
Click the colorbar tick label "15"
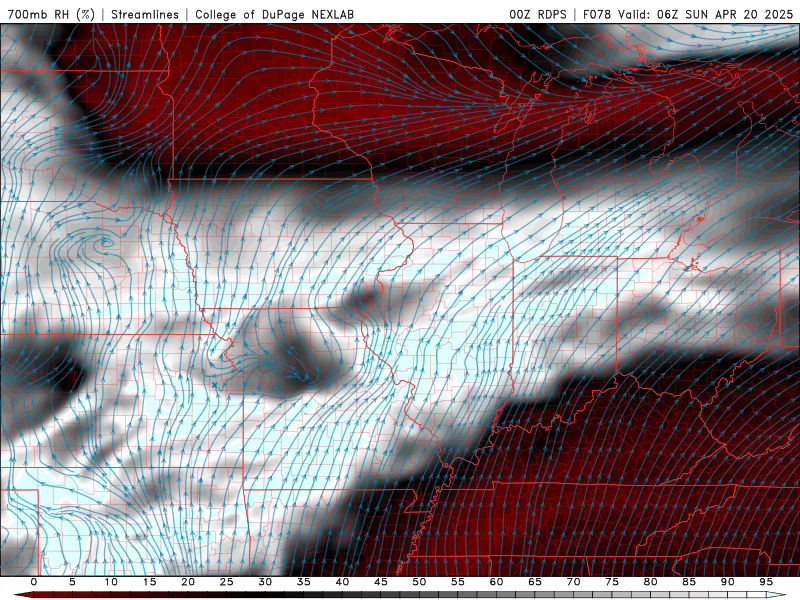pos(149,582)
